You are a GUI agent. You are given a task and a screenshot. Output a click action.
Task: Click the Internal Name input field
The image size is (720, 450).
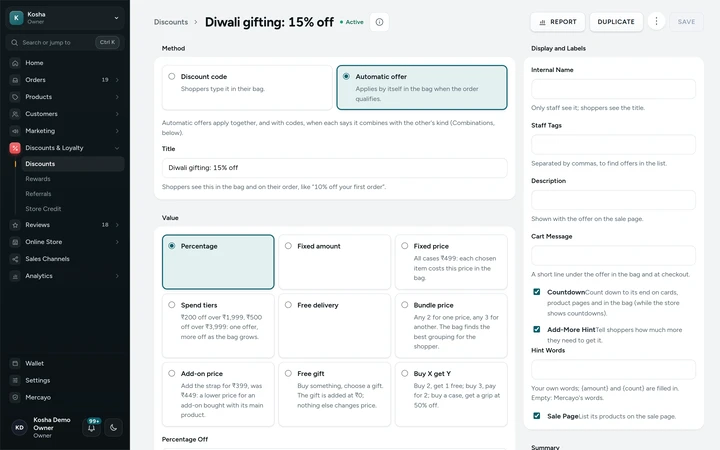tap(613, 89)
